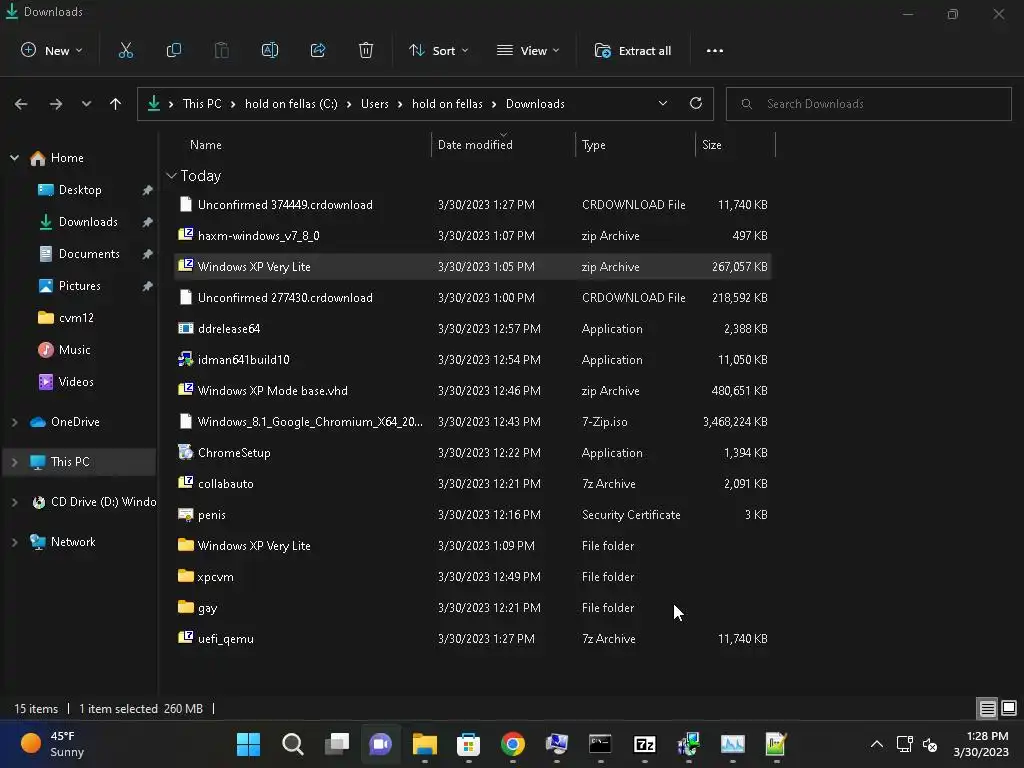Open Videos in navigation pane
Image resolution: width=1024 pixels, height=768 pixels.
76,382
